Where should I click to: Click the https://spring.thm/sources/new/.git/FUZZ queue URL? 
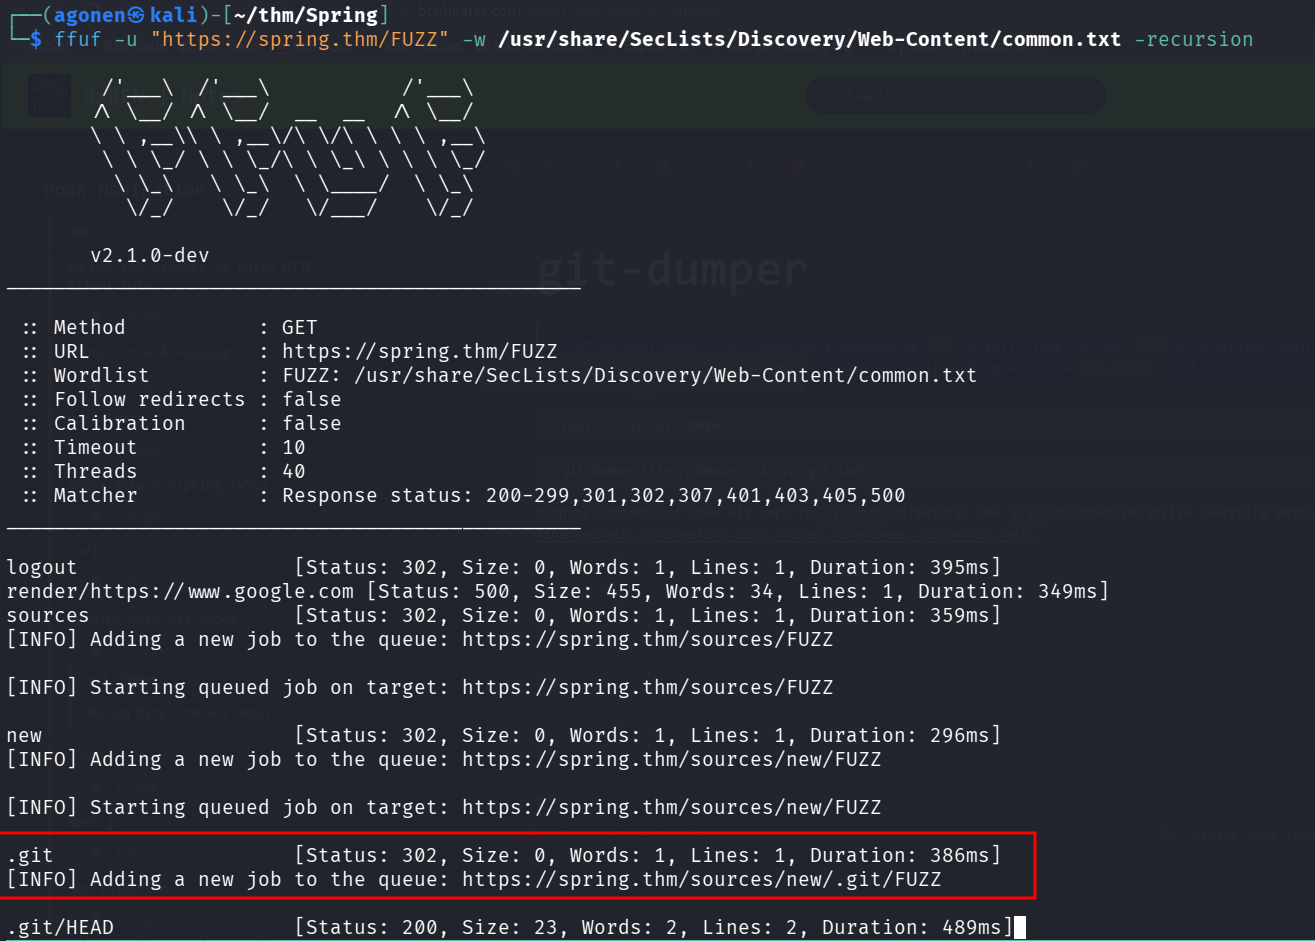click(x=701, y=880)
